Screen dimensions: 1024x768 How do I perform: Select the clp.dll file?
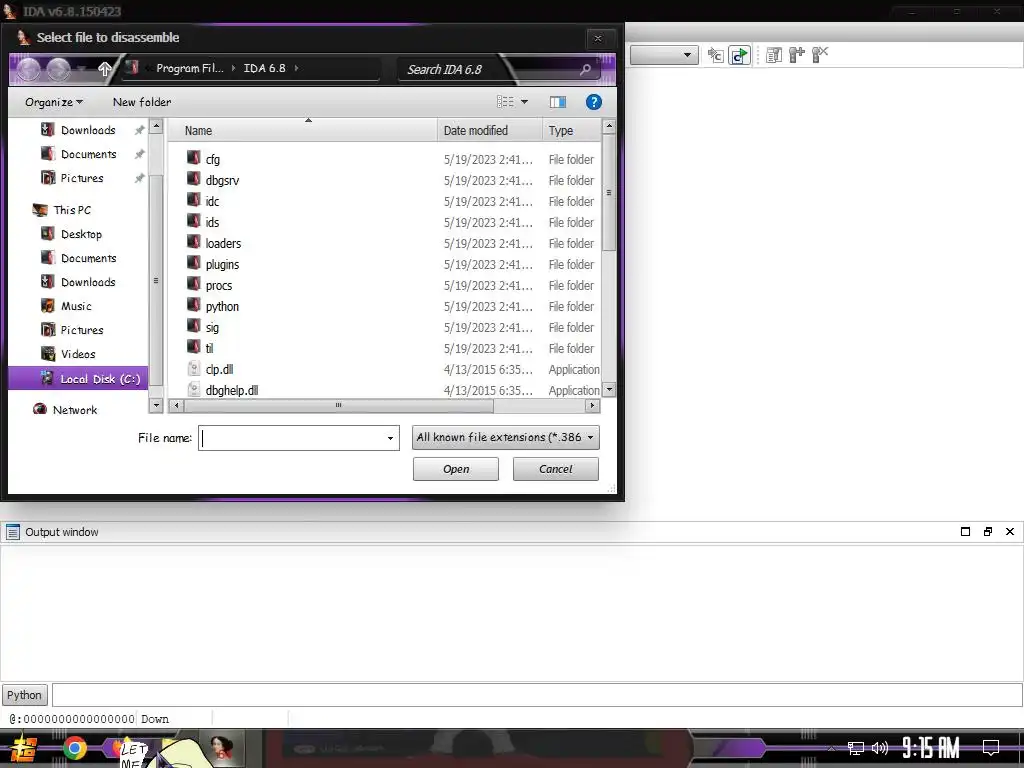(x=219, y=369)
